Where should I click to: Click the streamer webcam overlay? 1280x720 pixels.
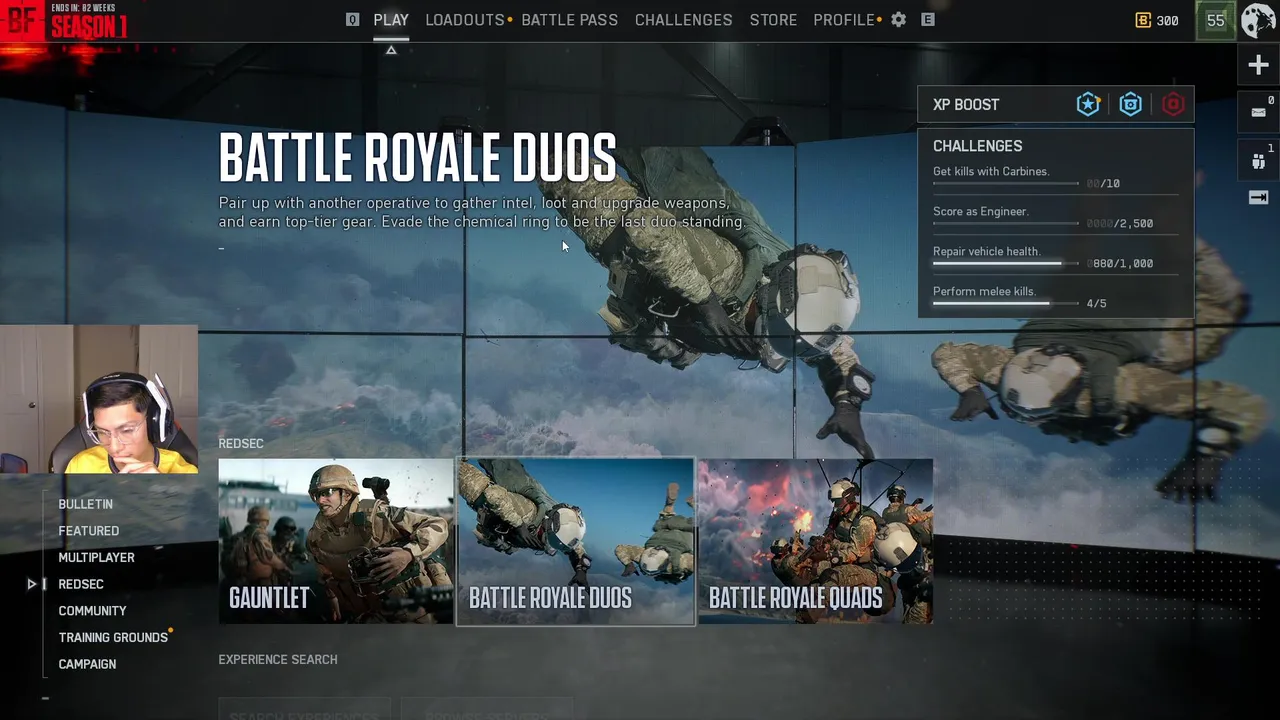(x=99, y=399)
